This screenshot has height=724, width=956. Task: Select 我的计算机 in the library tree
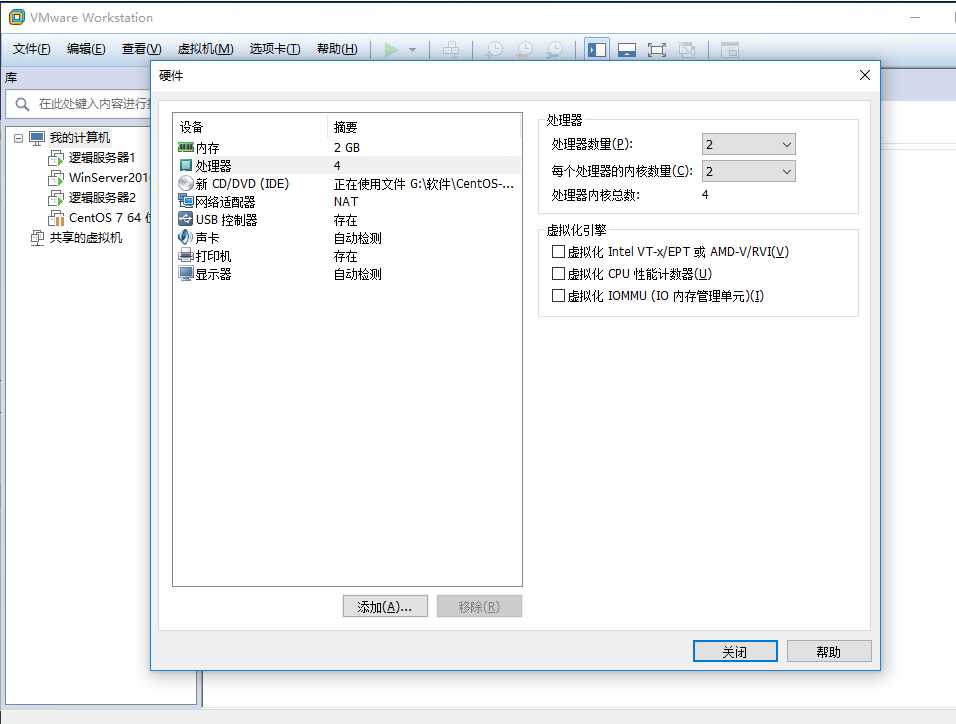[79, 138]
